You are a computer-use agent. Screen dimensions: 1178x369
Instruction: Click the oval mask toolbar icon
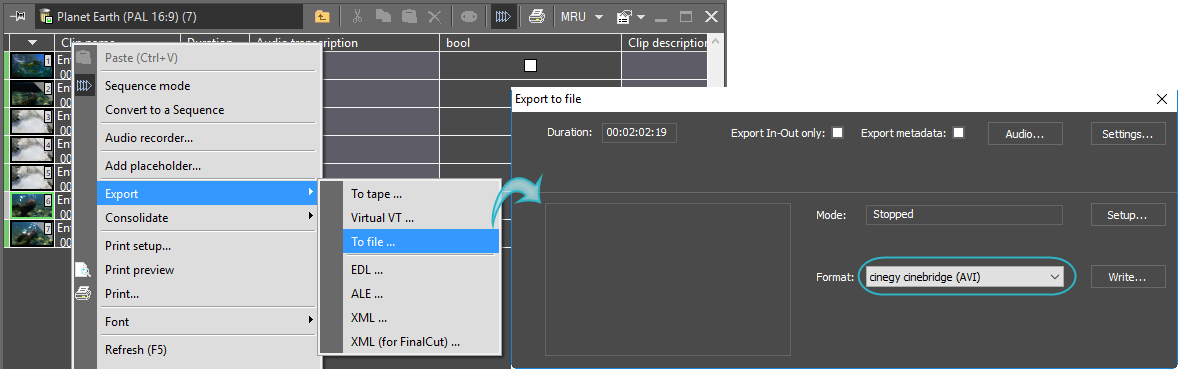click(x=469, y=16)
